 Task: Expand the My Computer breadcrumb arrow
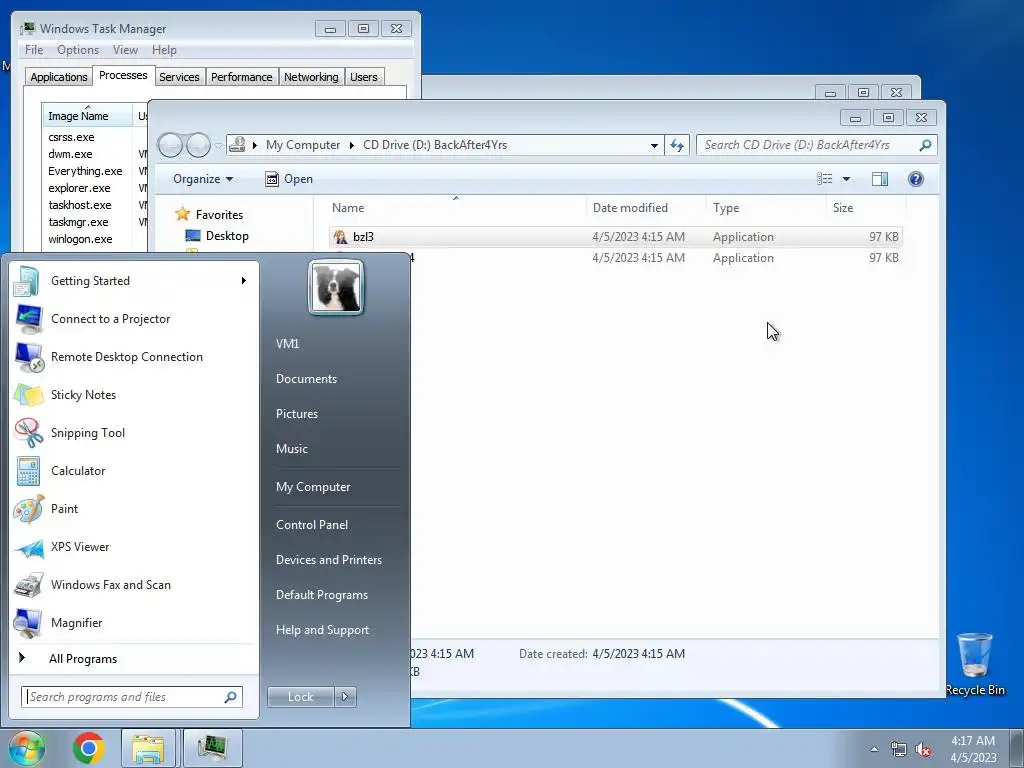pos(351,145)
